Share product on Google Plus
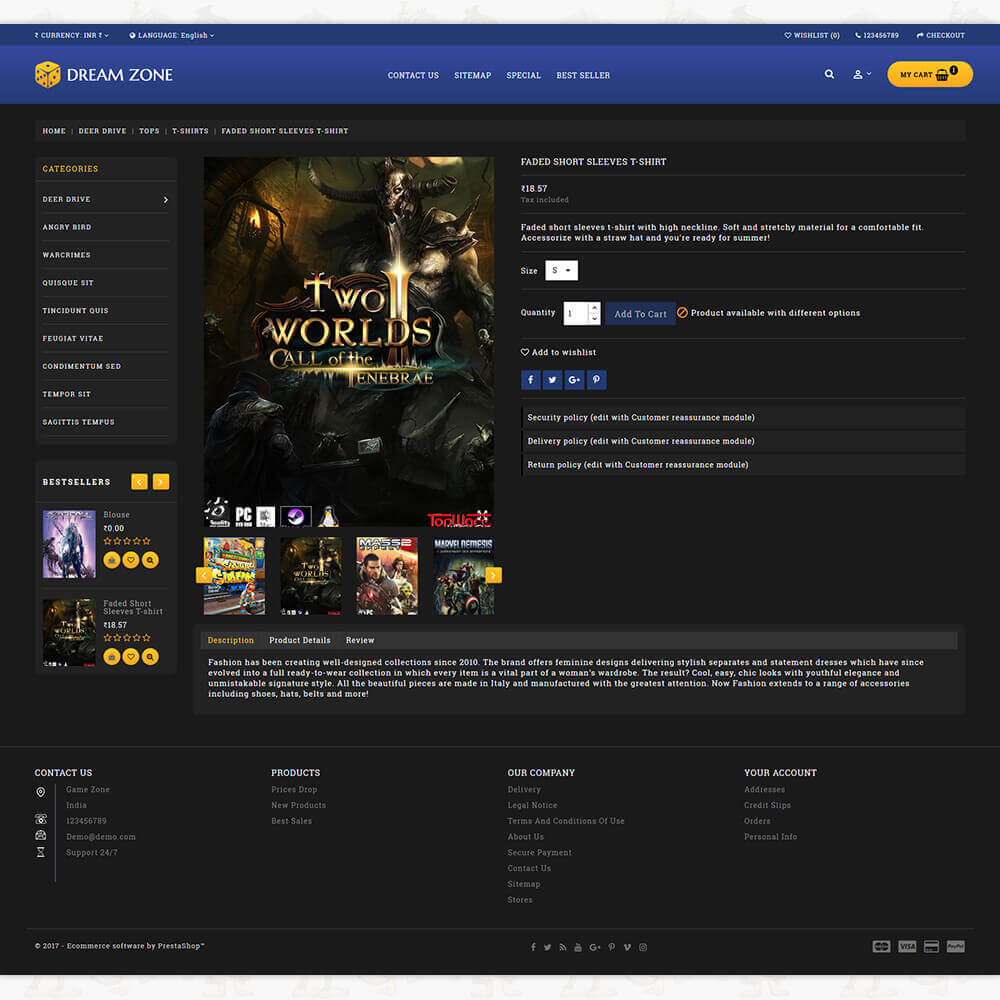This screenshot has height=1000, width=1000. click(574, 380)
